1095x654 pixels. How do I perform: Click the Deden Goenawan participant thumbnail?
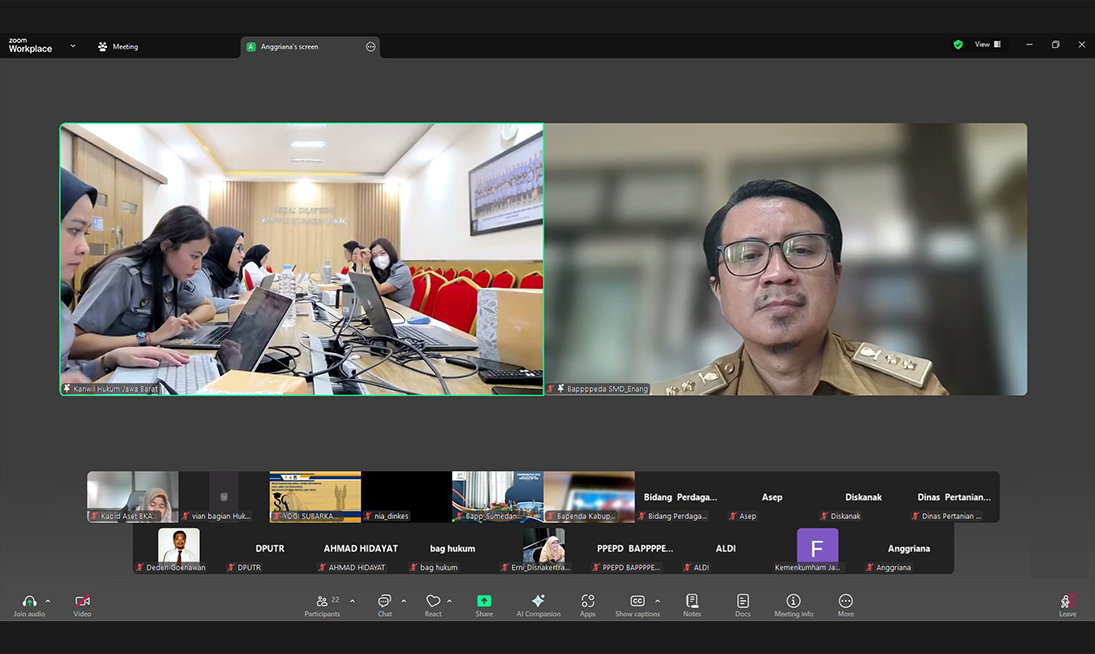tap(178, 549)
